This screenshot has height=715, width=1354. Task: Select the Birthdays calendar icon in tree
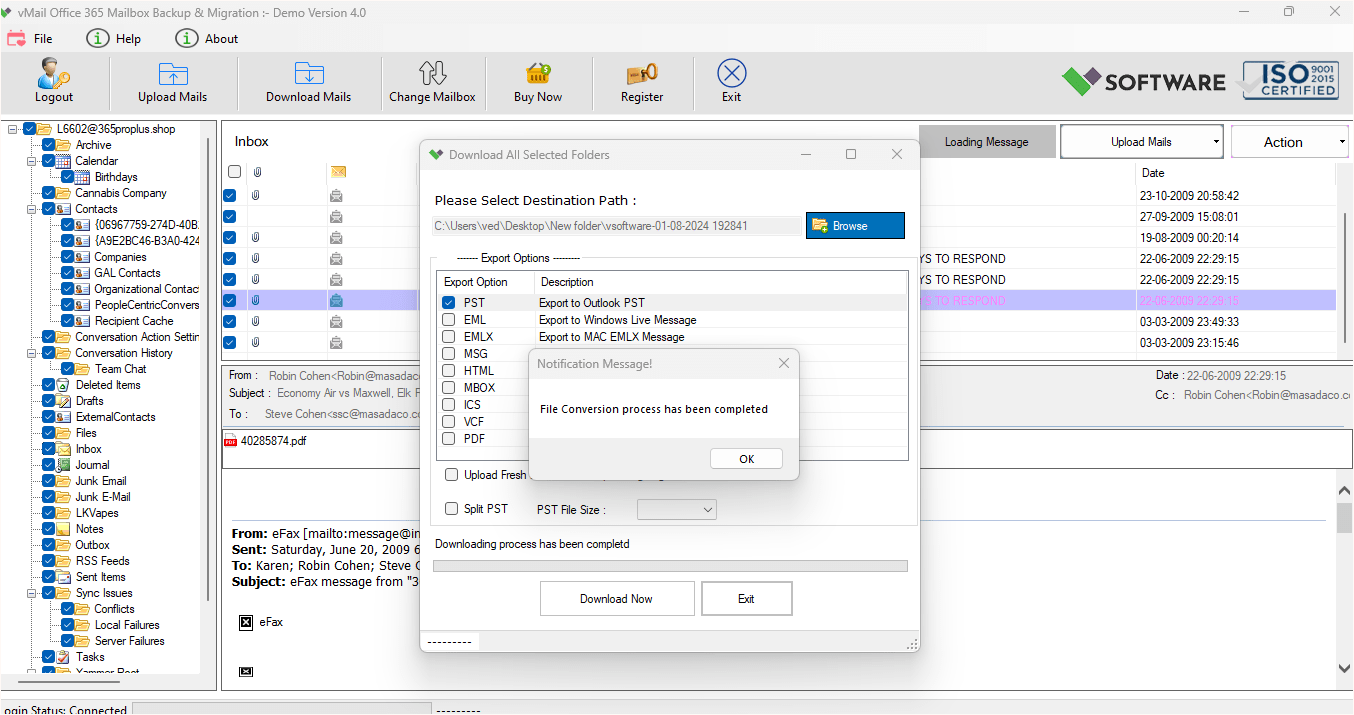82,177
